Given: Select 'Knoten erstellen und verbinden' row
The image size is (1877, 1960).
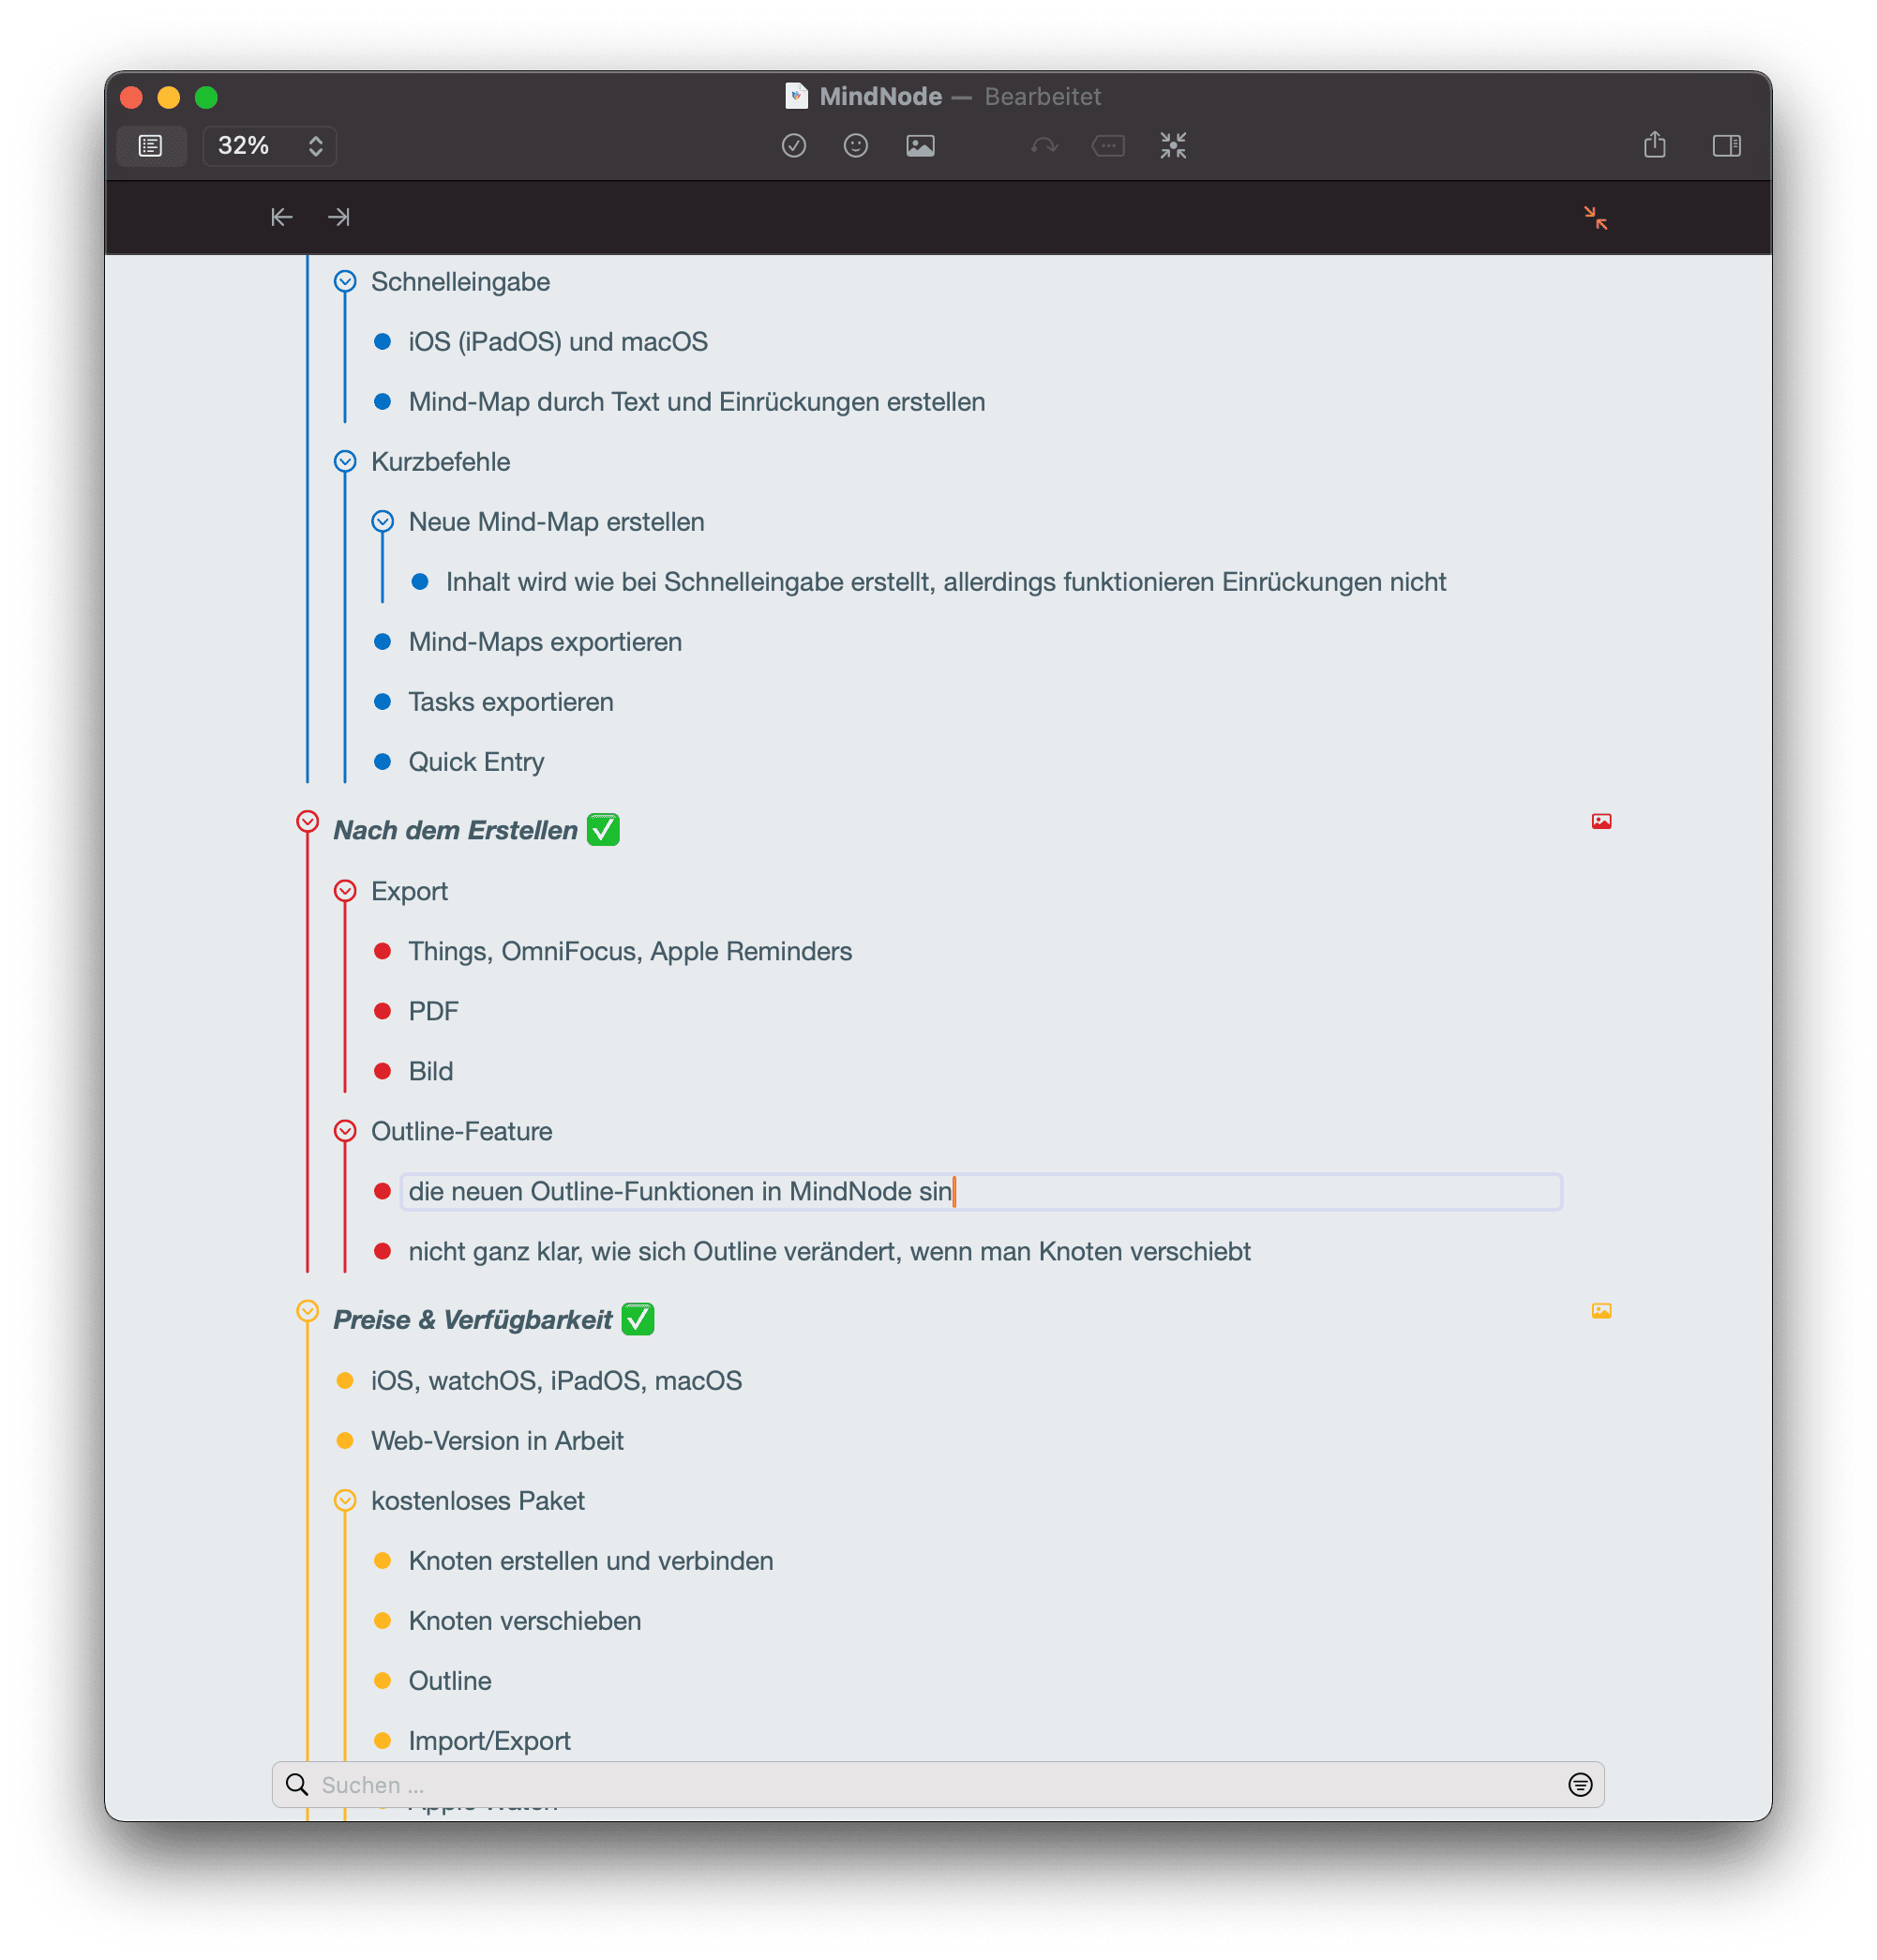Looking at the screenshot, I should [591, 1561].
